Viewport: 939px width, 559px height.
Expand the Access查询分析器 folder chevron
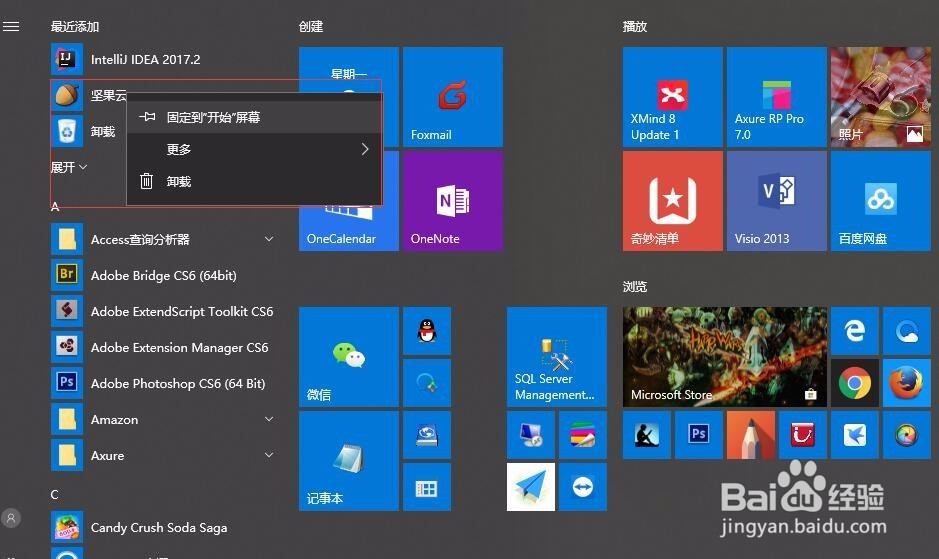tap(269, 239)
